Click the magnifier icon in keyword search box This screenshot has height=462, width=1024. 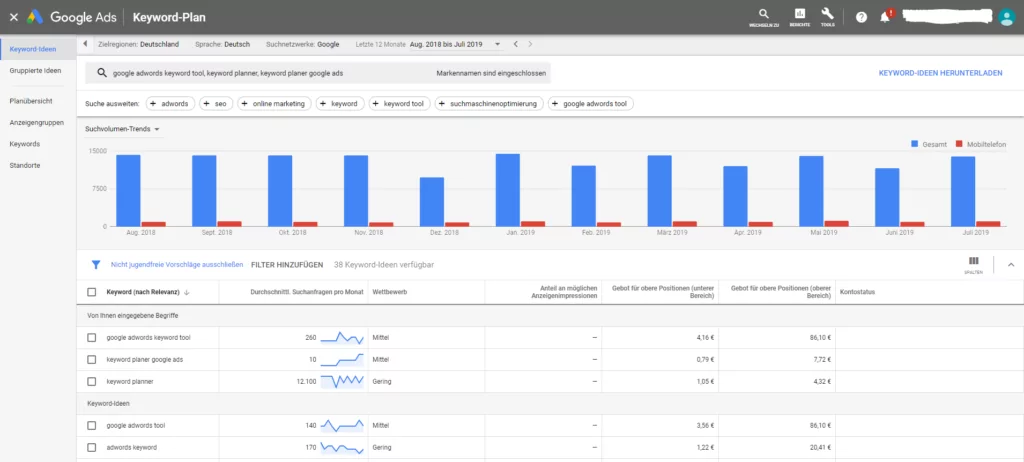(x=102, y=73)
